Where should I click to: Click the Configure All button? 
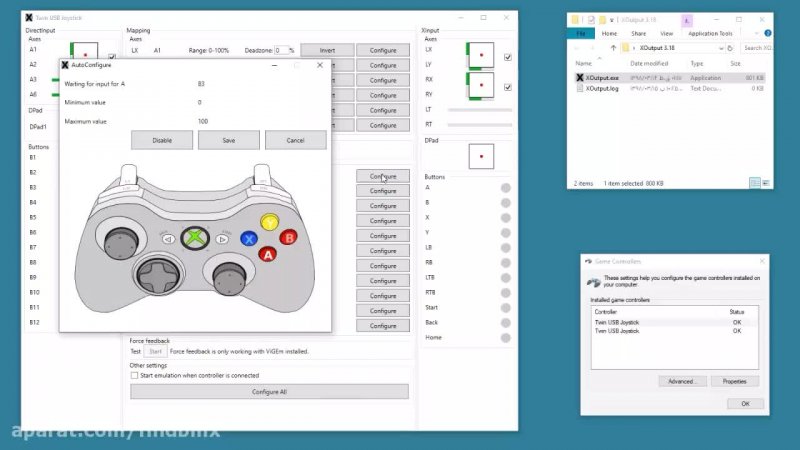(269, 391)
